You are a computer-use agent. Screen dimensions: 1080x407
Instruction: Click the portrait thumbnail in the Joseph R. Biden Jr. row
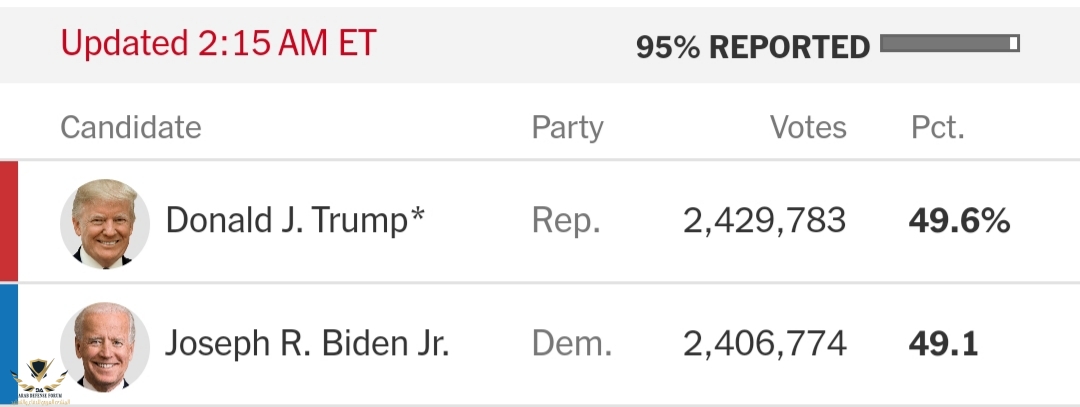coord(105,346)
